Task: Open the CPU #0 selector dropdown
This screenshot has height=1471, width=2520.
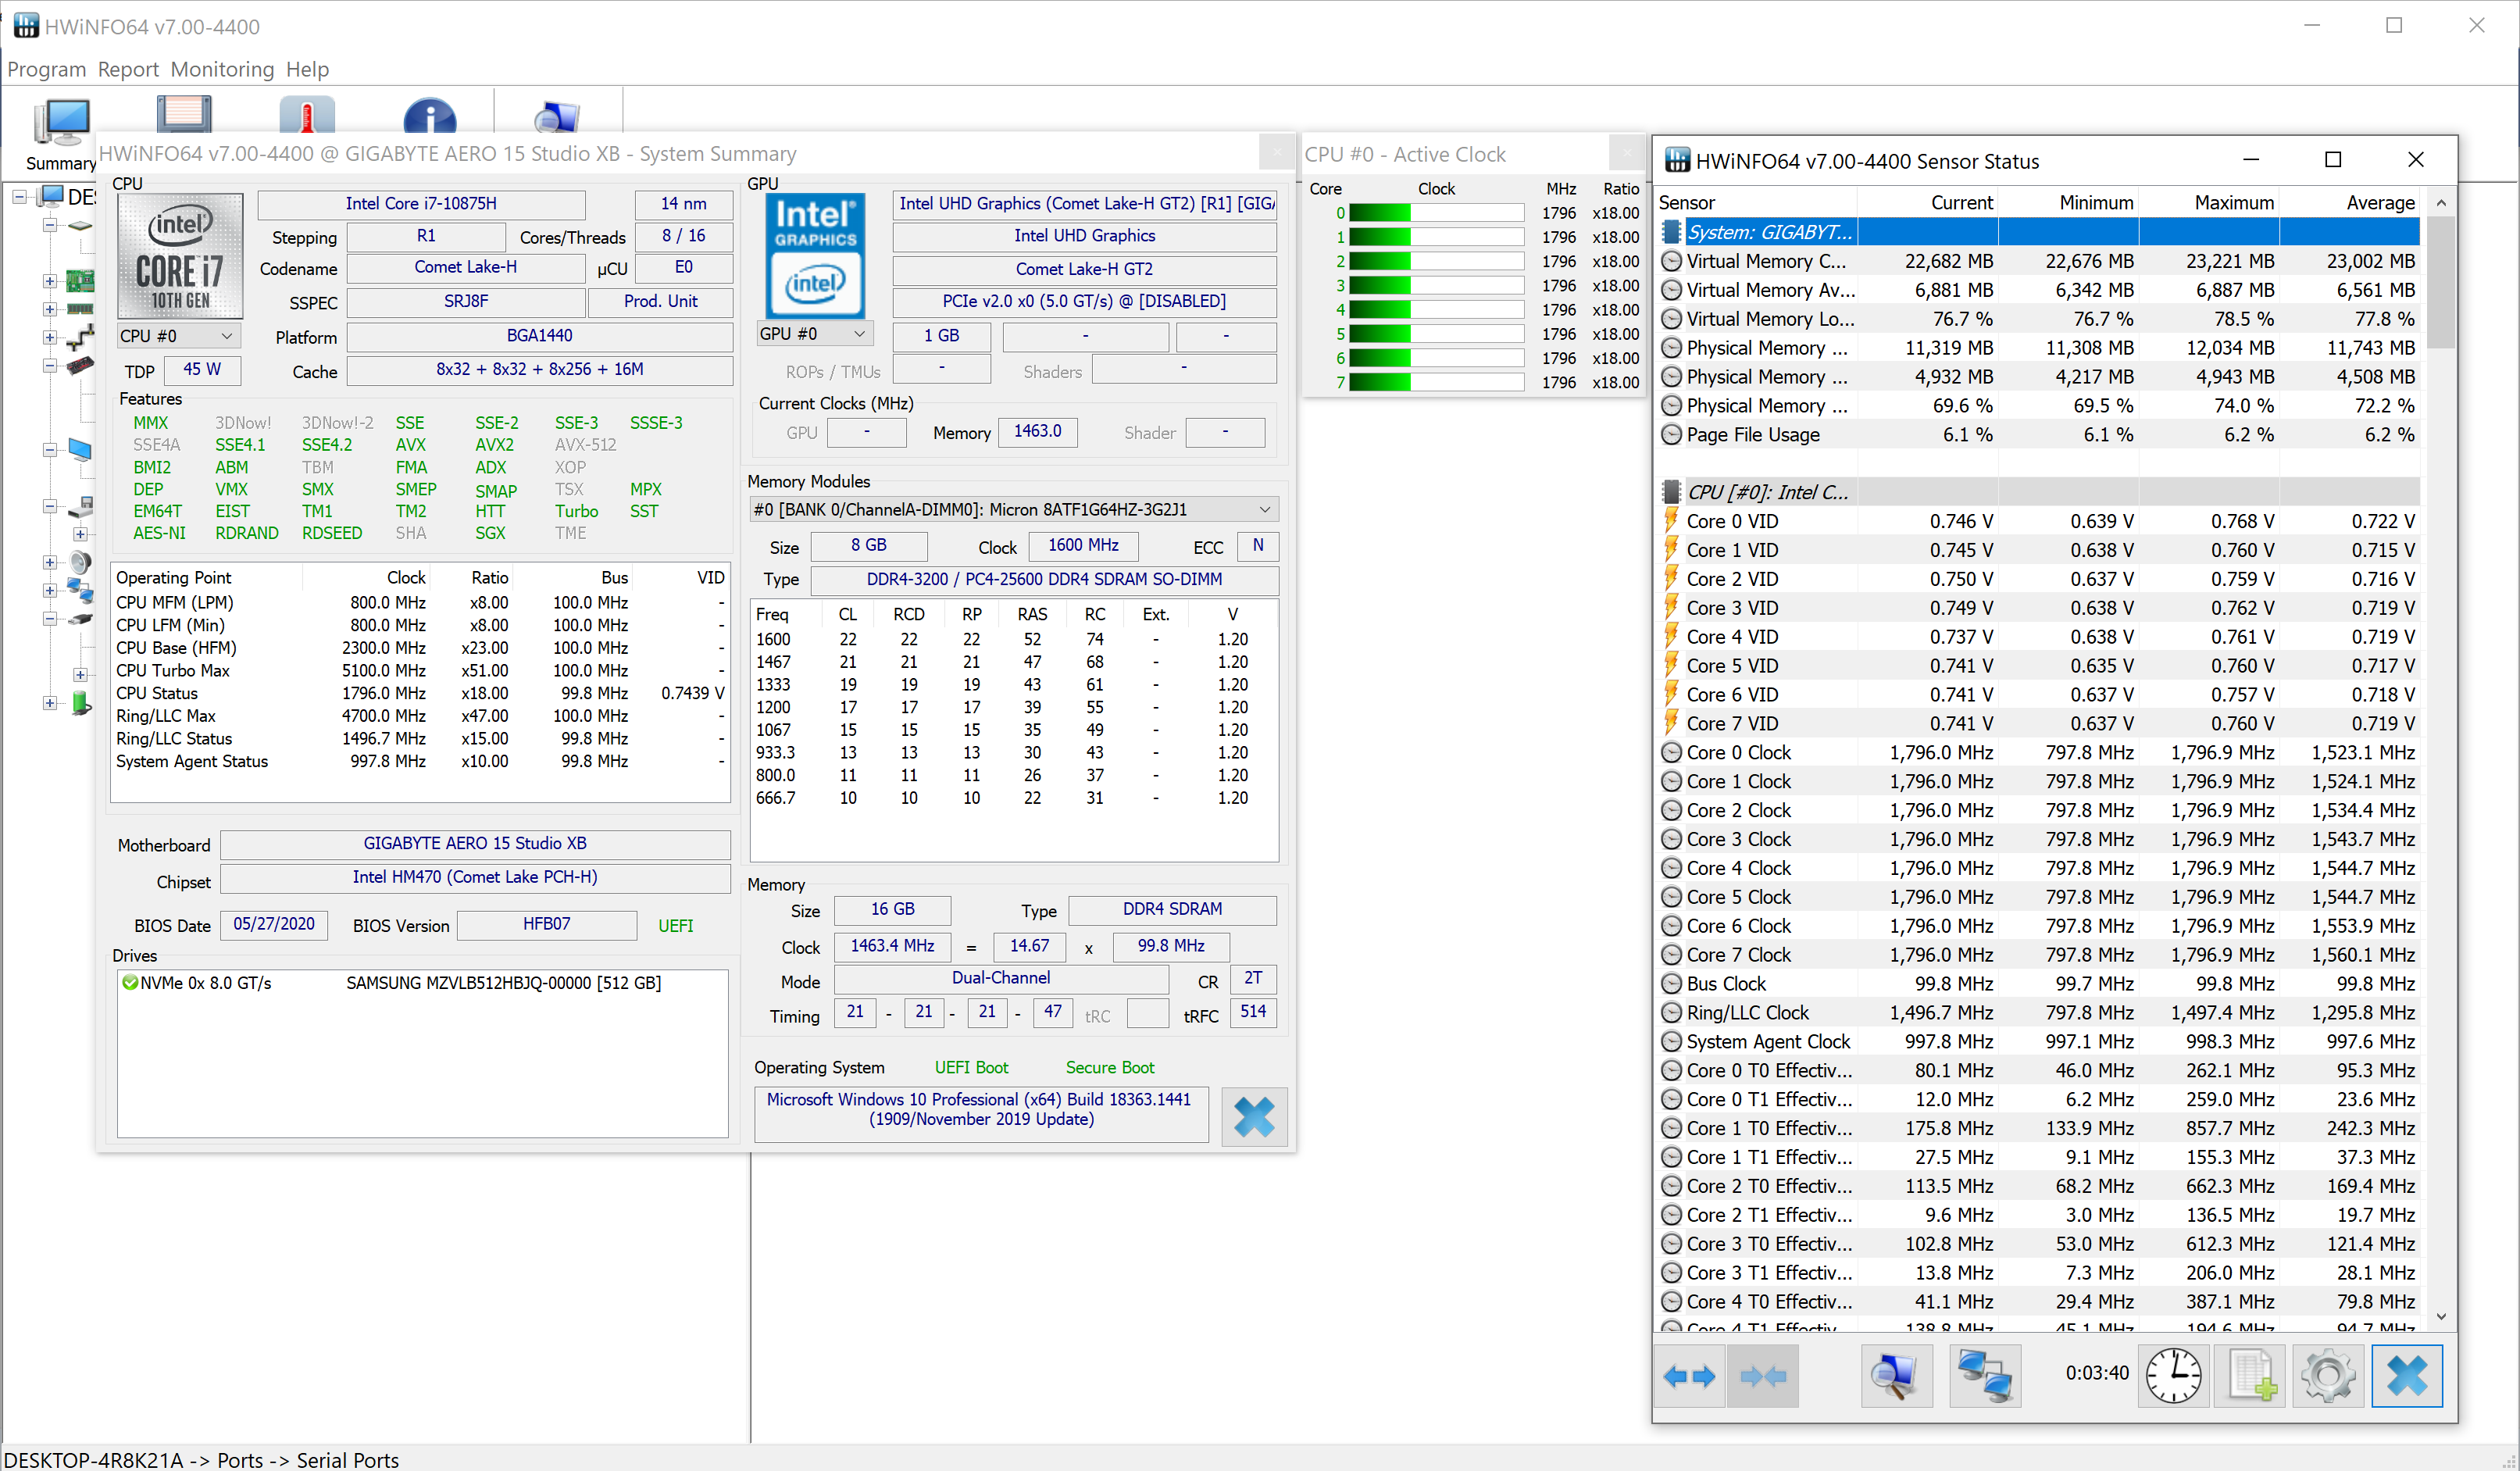Action: pos(228,336)
